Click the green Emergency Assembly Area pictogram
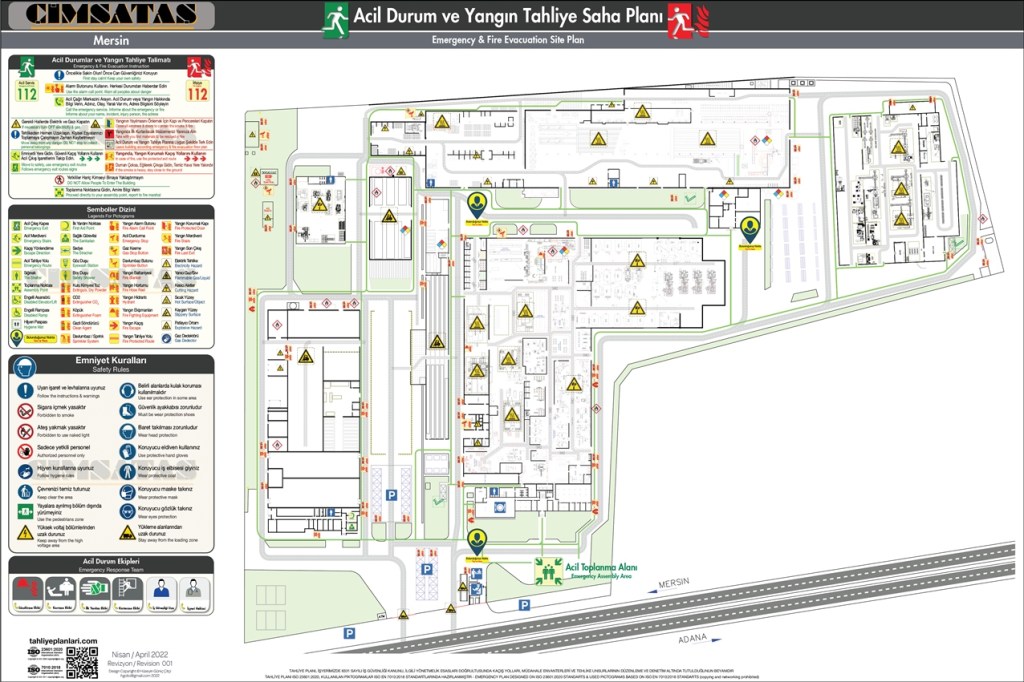The width and height of the screenshot is (1024, 682). 548,571
